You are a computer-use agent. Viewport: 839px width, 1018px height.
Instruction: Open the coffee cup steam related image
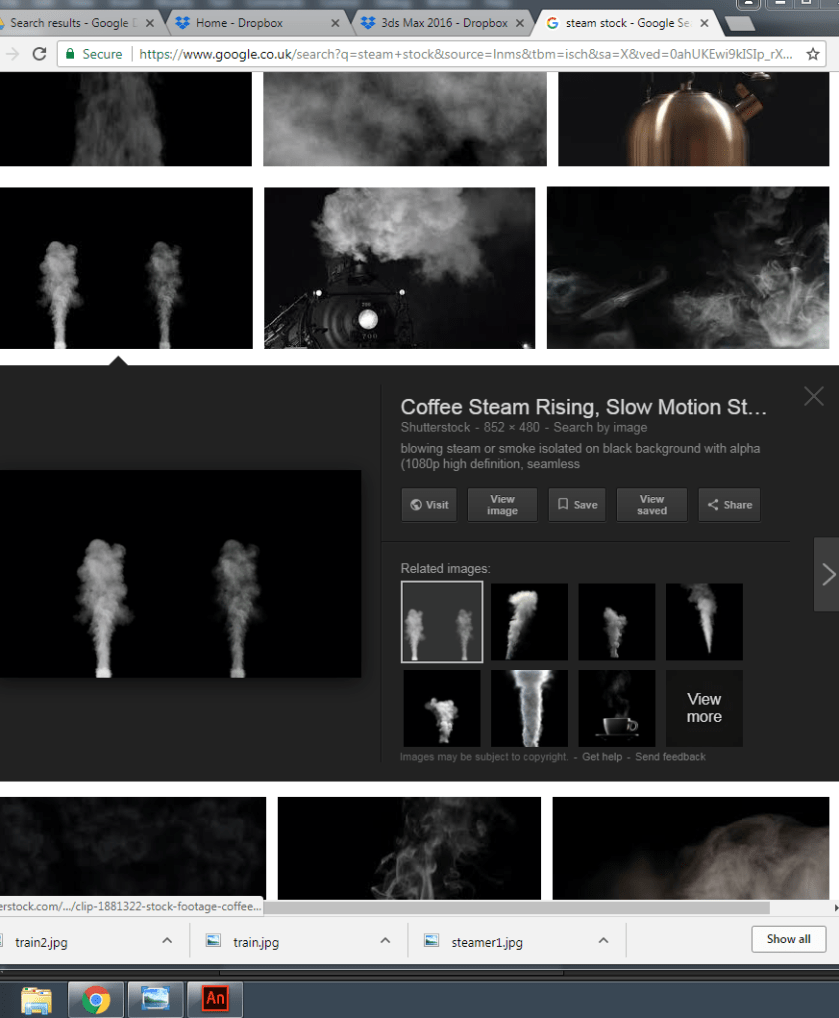(x=617, y=708)
